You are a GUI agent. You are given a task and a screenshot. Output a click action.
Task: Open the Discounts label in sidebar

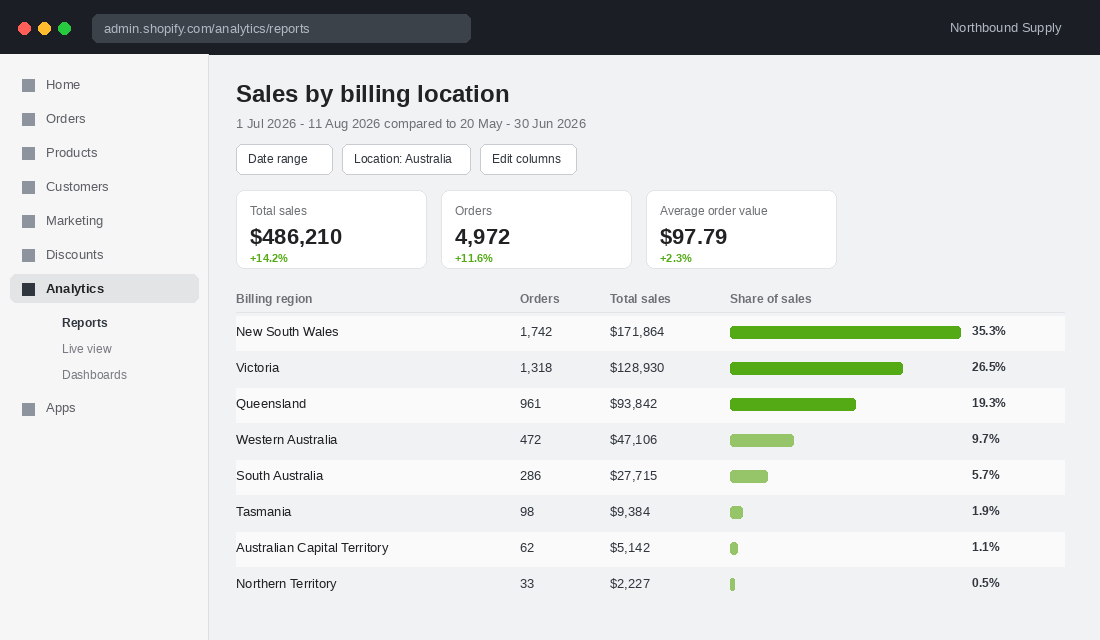point(74,255)
